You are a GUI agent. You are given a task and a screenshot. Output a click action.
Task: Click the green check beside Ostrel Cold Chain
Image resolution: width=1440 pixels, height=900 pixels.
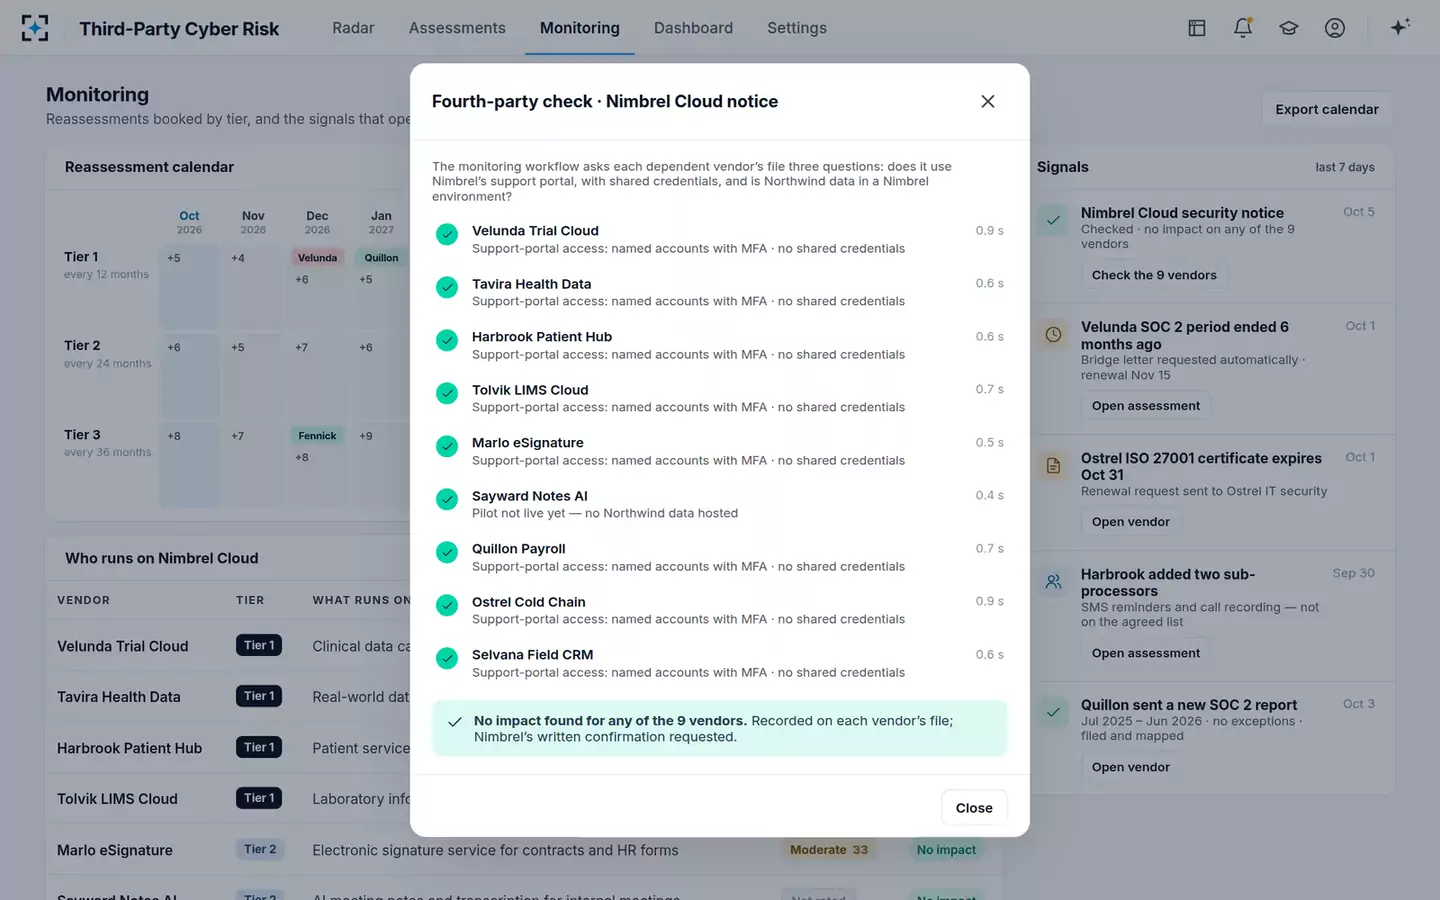pyautogui.click(x=447, y=606)
